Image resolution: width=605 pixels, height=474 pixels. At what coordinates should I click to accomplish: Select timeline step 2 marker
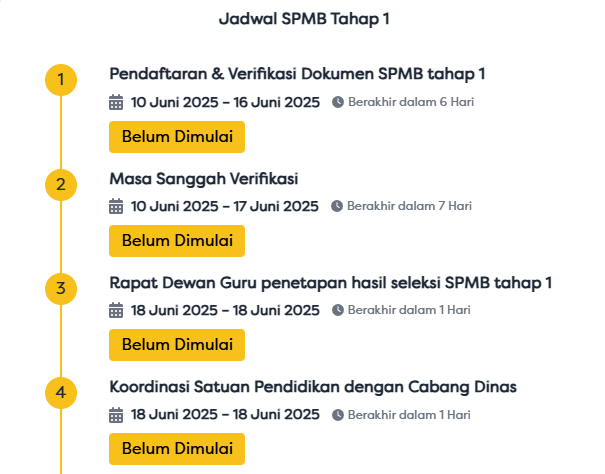pos(61,184)
